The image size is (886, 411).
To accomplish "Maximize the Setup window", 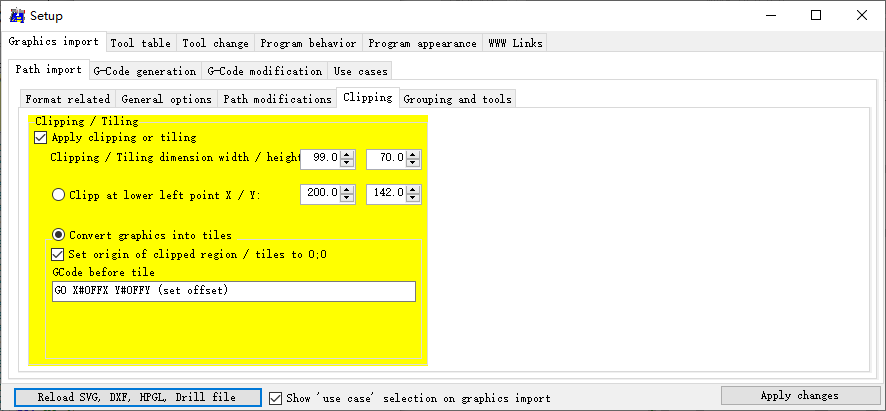I will tap(816, 15).
